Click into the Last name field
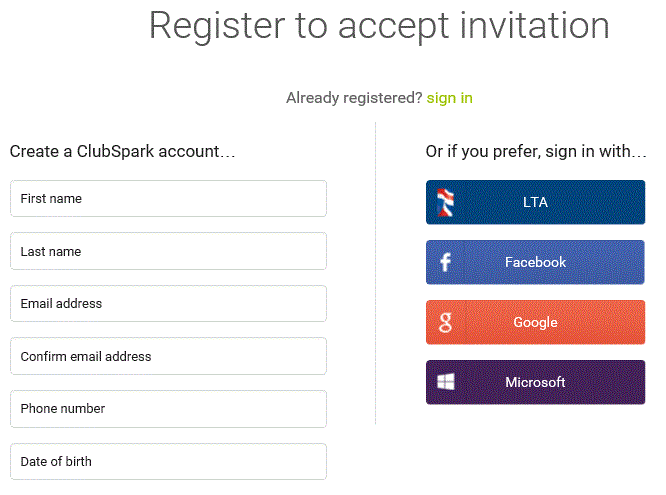The width and height of the screenshot is (666, 495). [168, 251]
